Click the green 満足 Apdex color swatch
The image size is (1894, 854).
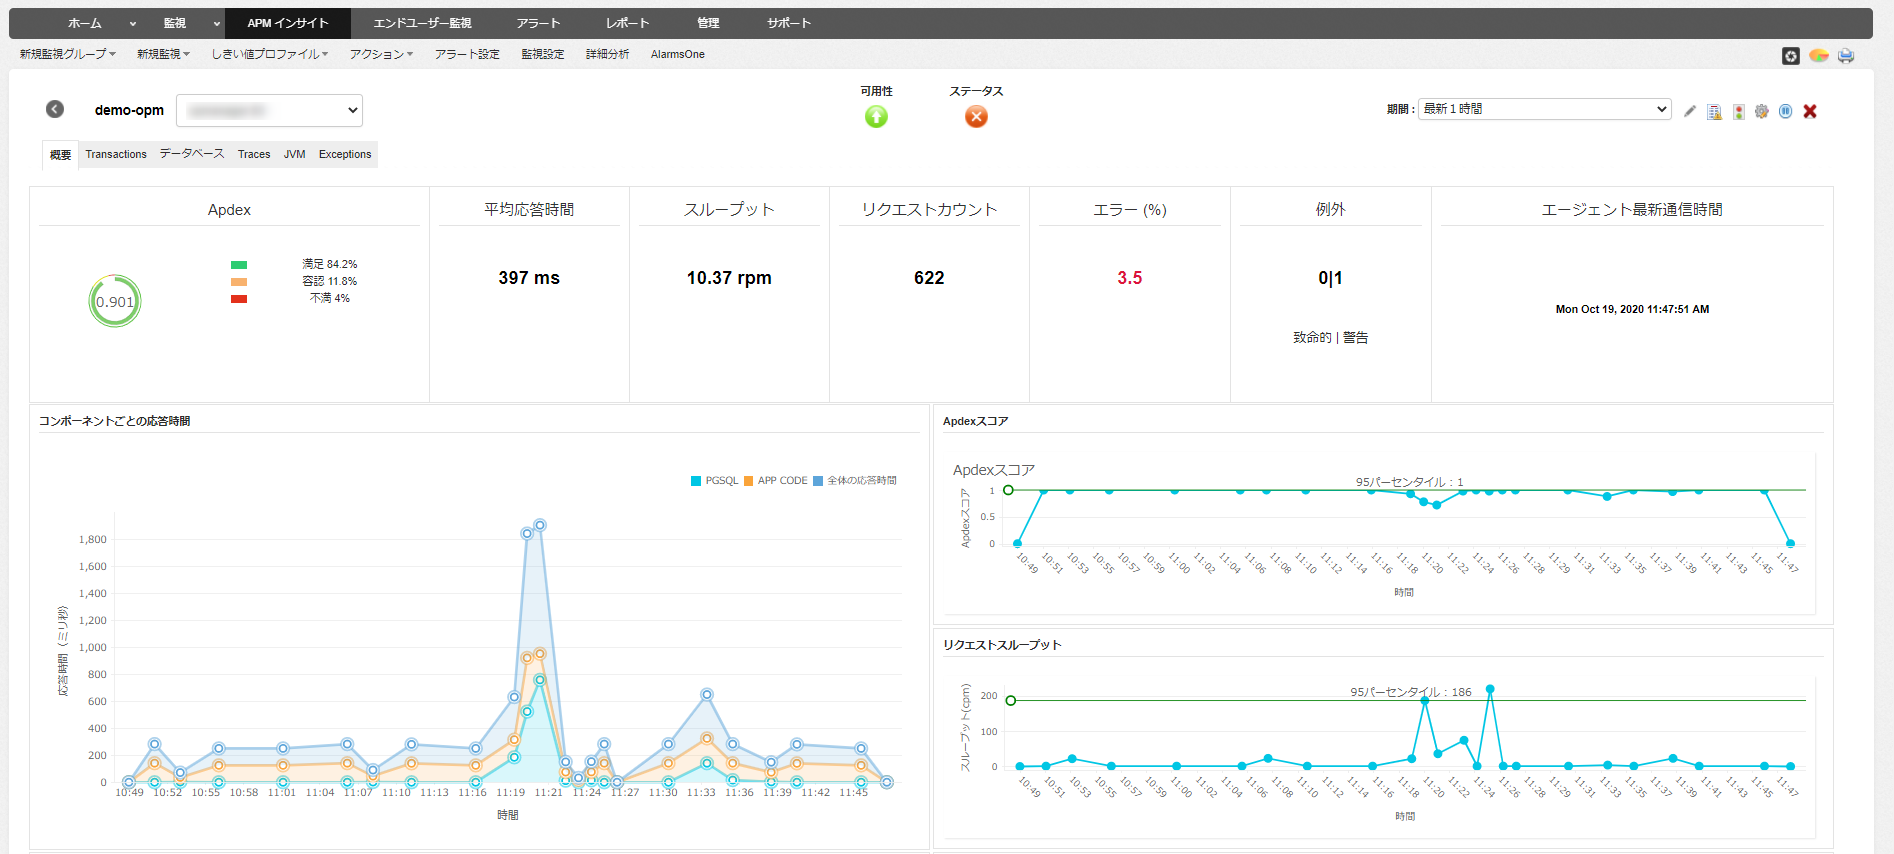(x=239, y=265)
